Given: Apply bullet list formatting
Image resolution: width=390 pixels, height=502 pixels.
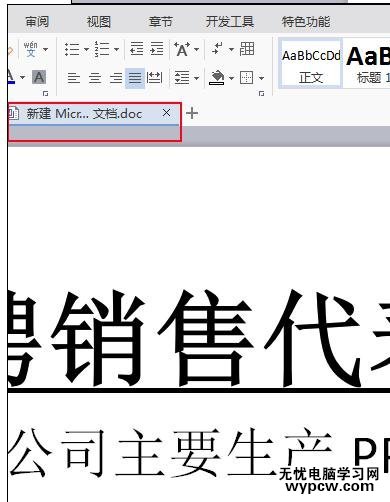Looking at the screenshot, I should 72,49.
